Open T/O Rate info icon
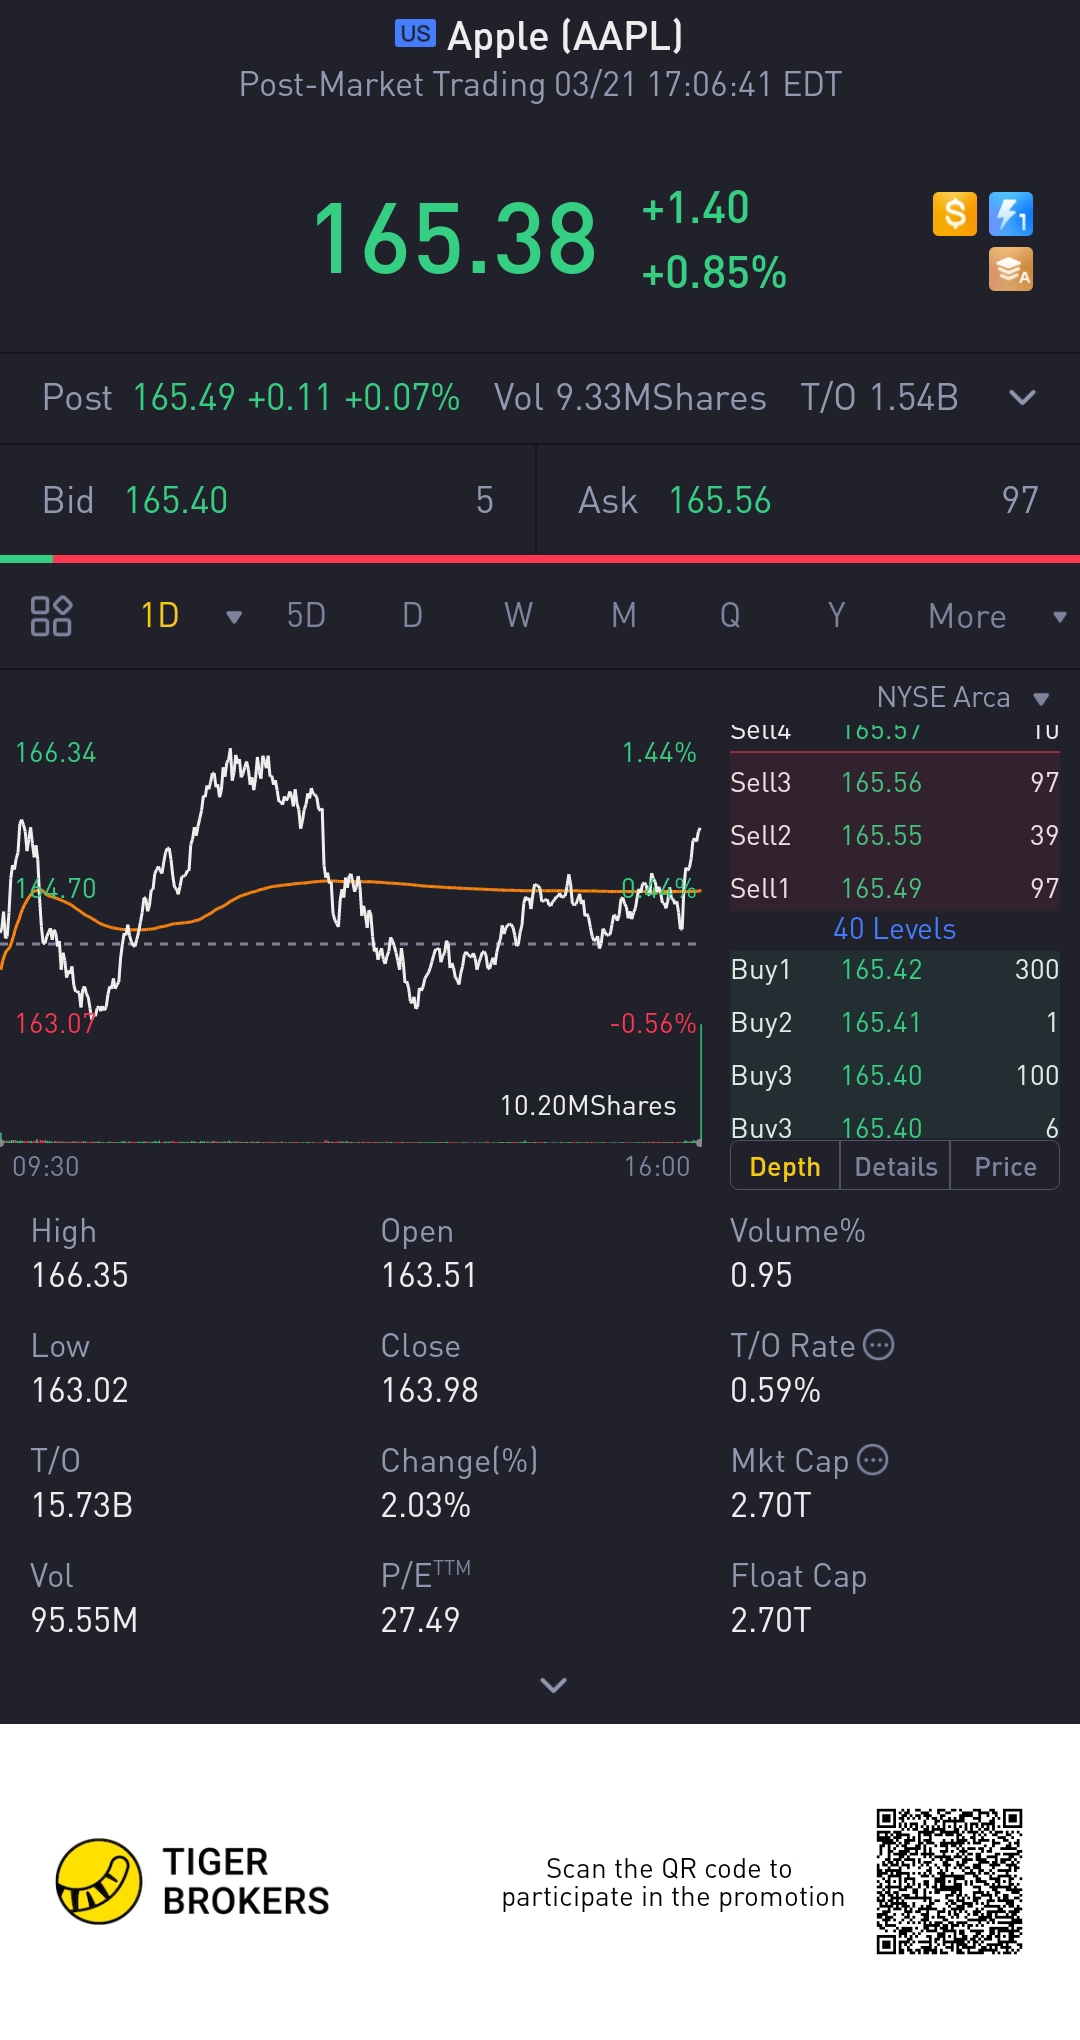 point(878,1345)
